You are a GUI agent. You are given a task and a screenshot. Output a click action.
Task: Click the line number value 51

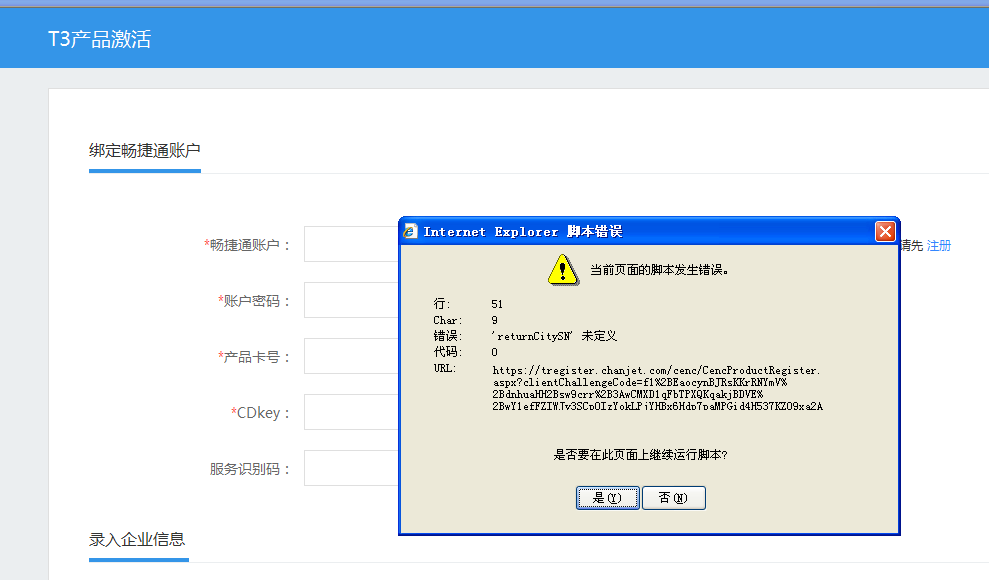497,304
